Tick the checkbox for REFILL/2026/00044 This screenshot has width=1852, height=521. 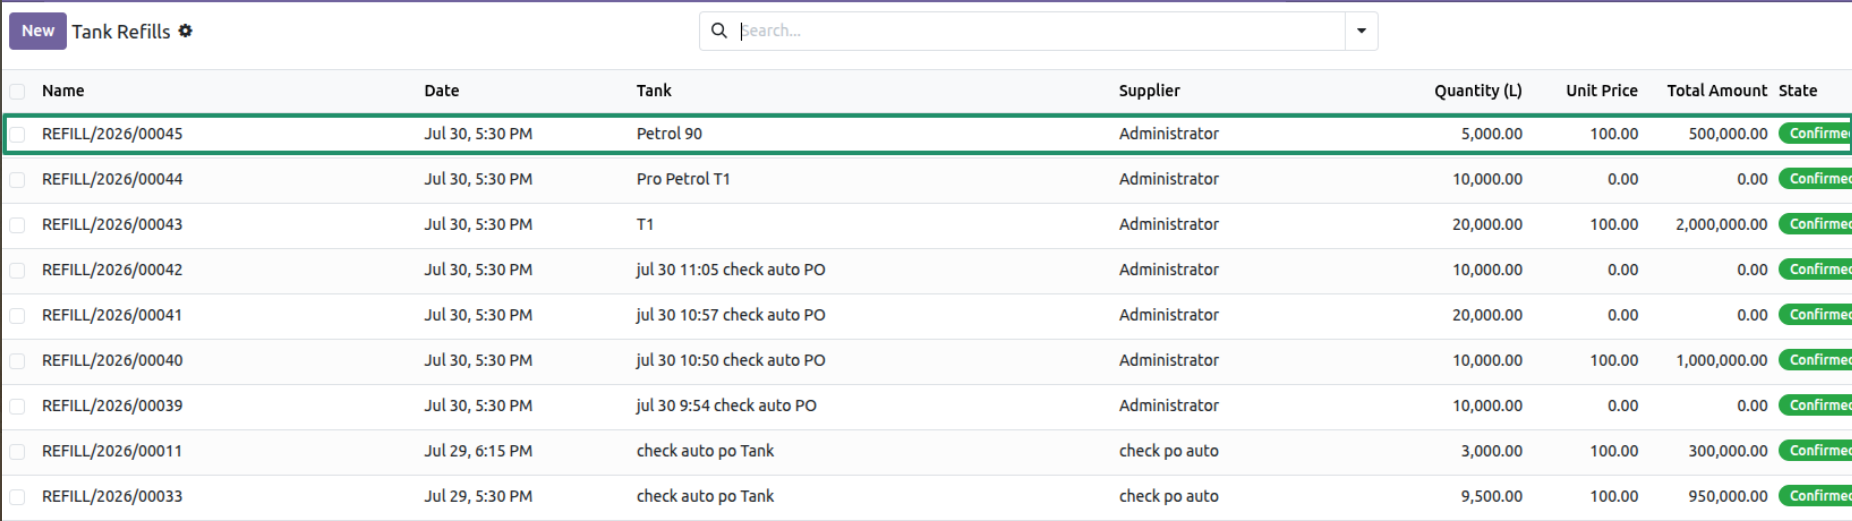[17, 180]
